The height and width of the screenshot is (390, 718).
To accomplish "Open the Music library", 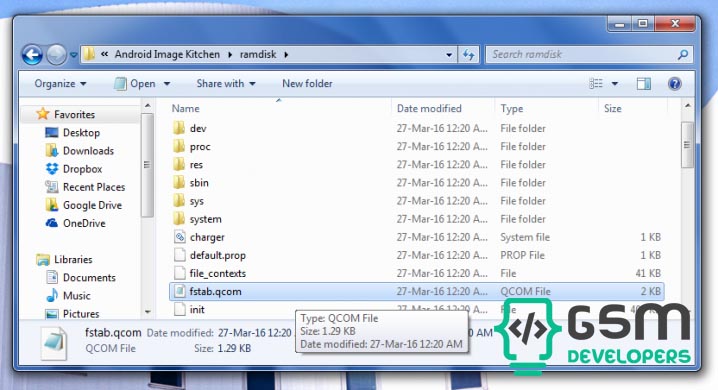I will [x=76, y=296].
